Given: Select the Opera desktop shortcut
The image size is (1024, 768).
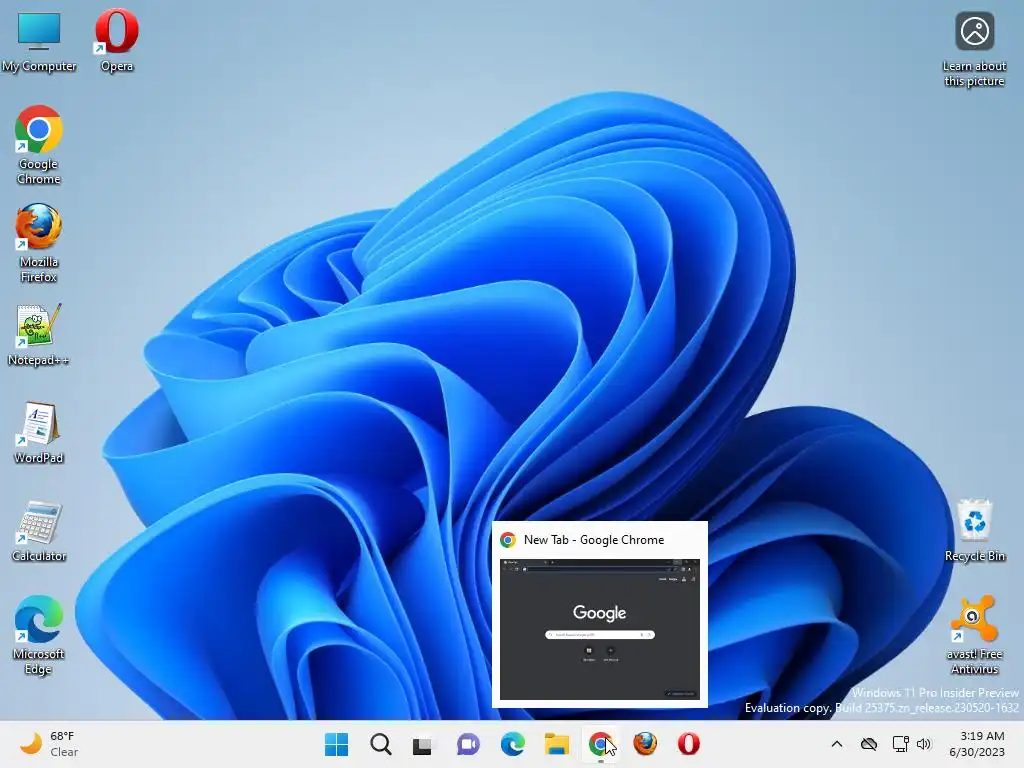Looking at the screenshot, I should point(117,40).
